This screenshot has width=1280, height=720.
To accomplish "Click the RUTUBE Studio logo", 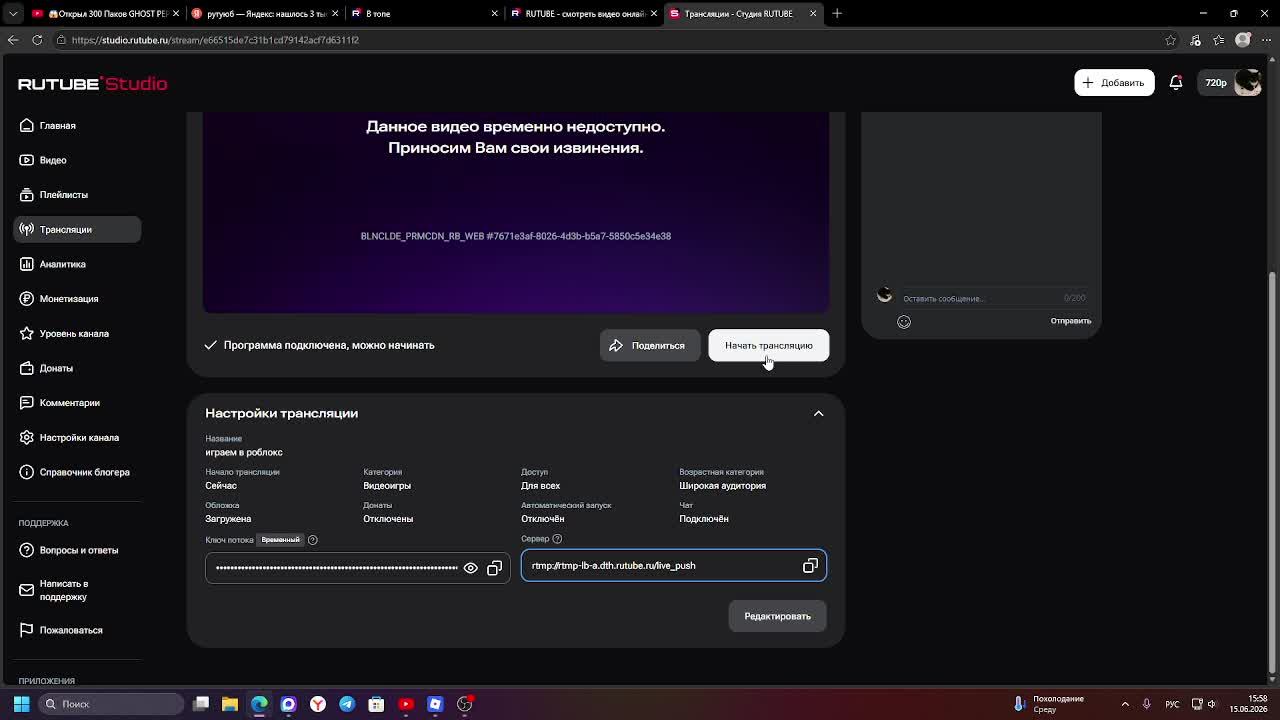I will [92, 83].
